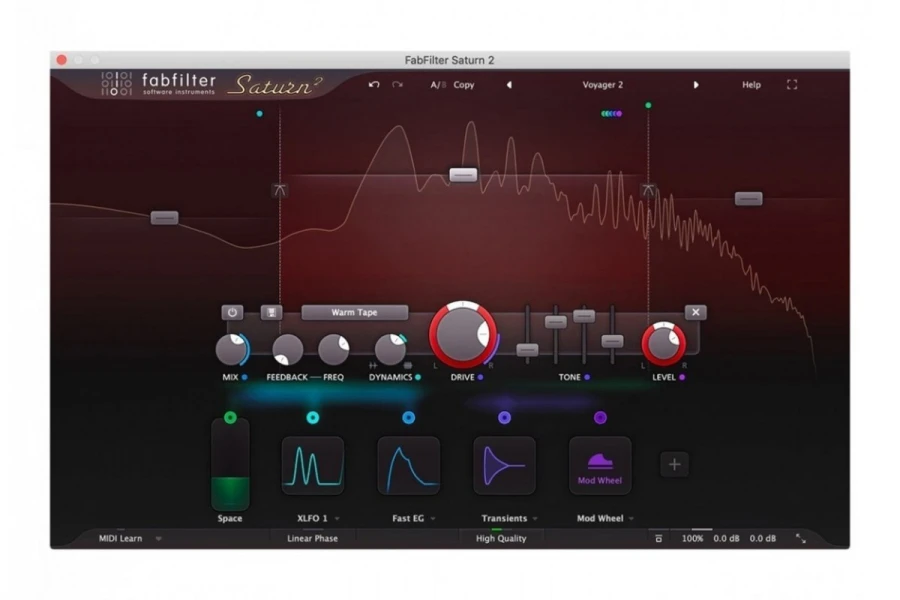The image size is (900, 600).
Task: Click the rightmost Tone slider handle
Action: click(612, 341)
